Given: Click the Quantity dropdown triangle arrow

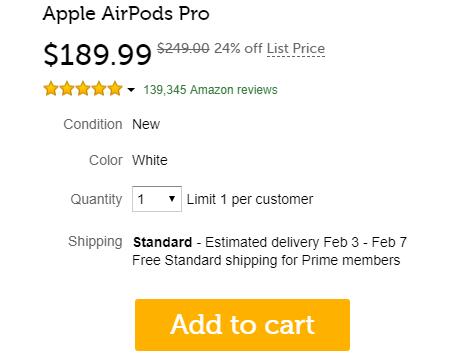Looking at the screenshot, I should click(x=172, y=199).
